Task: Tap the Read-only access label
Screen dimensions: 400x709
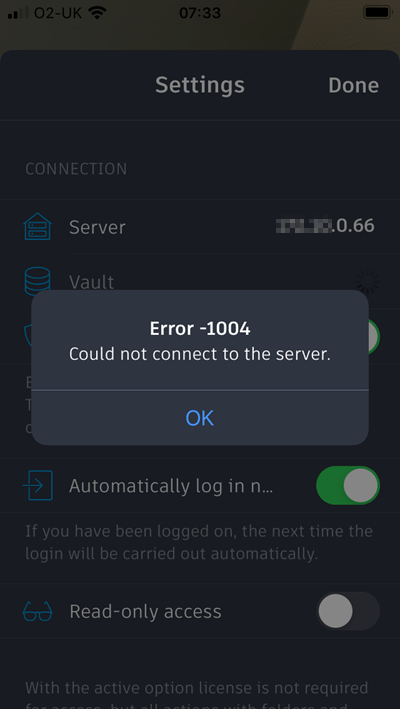Action: pos(145,612)
